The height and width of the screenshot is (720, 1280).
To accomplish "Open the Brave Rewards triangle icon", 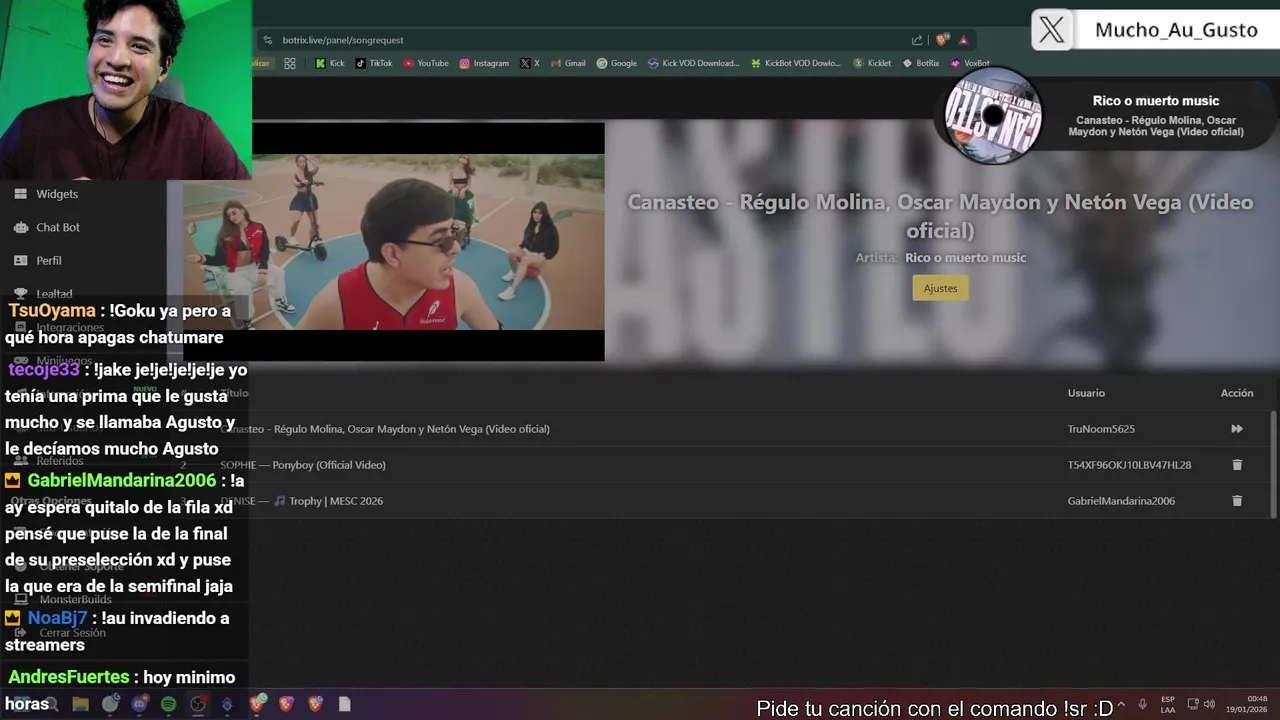I will point(964,40).
